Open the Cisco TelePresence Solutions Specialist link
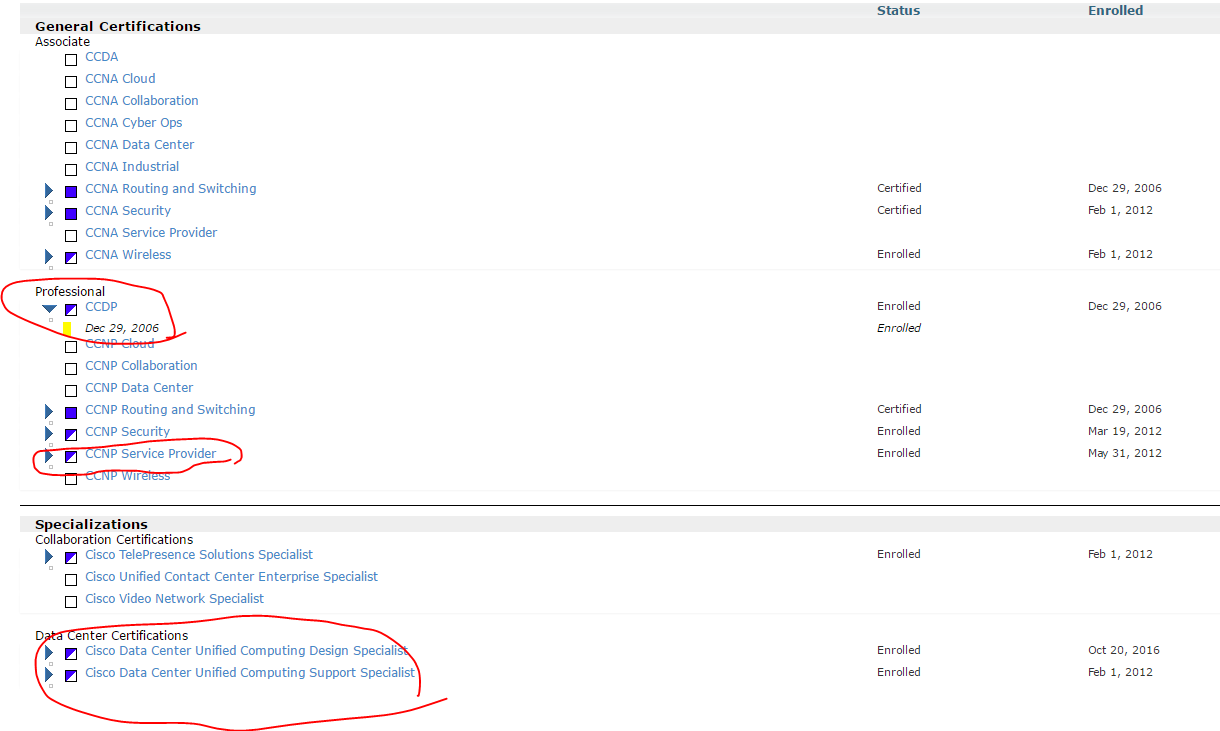The height and width of the screenshot is (731, 1220). [x=199, y=555]
